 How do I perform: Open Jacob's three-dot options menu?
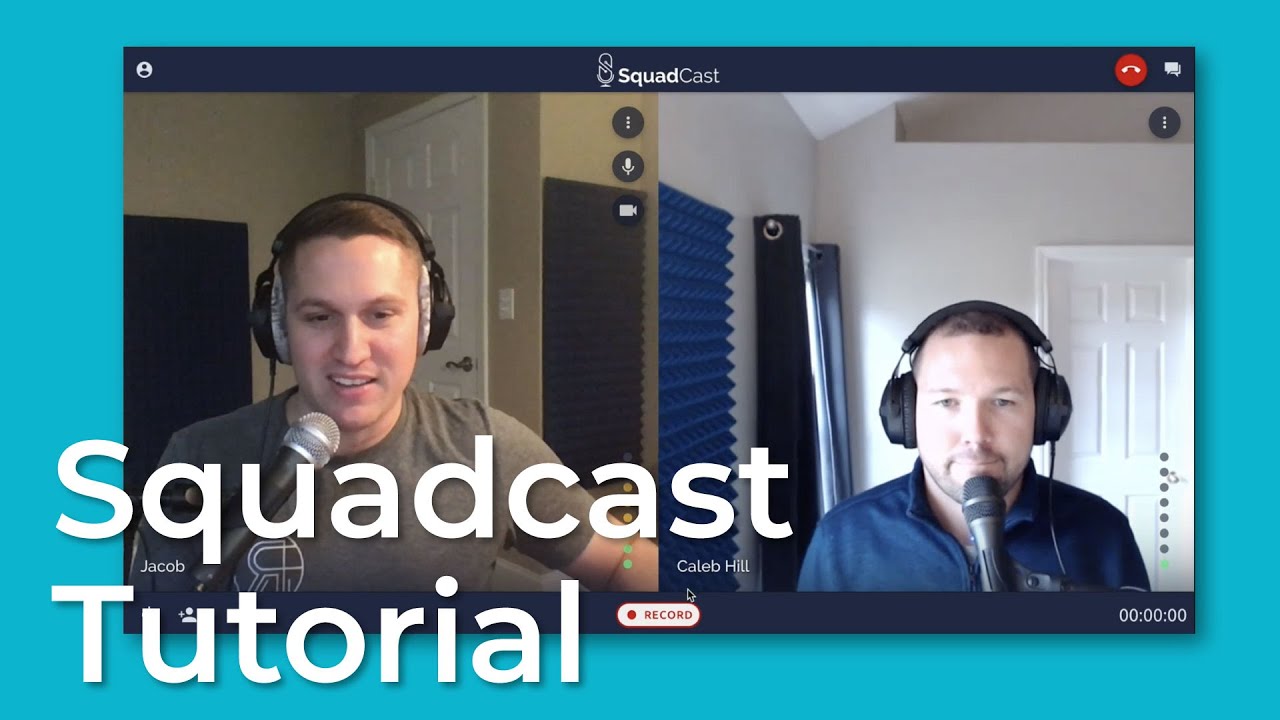pyautogui.click(x=628, y=123)
